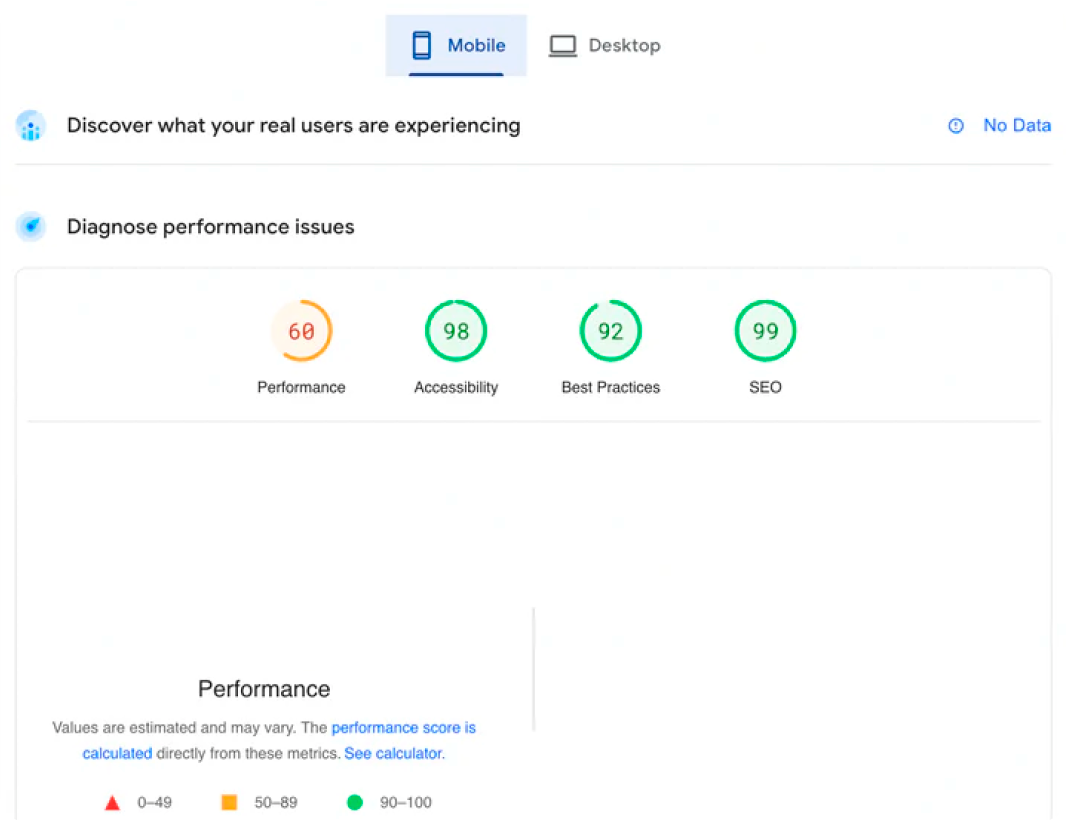Switch to the Desktop tab
Image resolution: width=1066 pixels, height=820 pixels.
605,46
